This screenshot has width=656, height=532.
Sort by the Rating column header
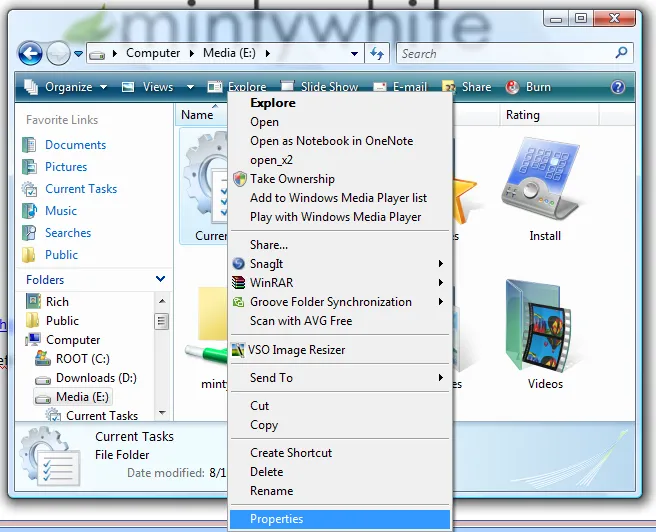(549, 115)
